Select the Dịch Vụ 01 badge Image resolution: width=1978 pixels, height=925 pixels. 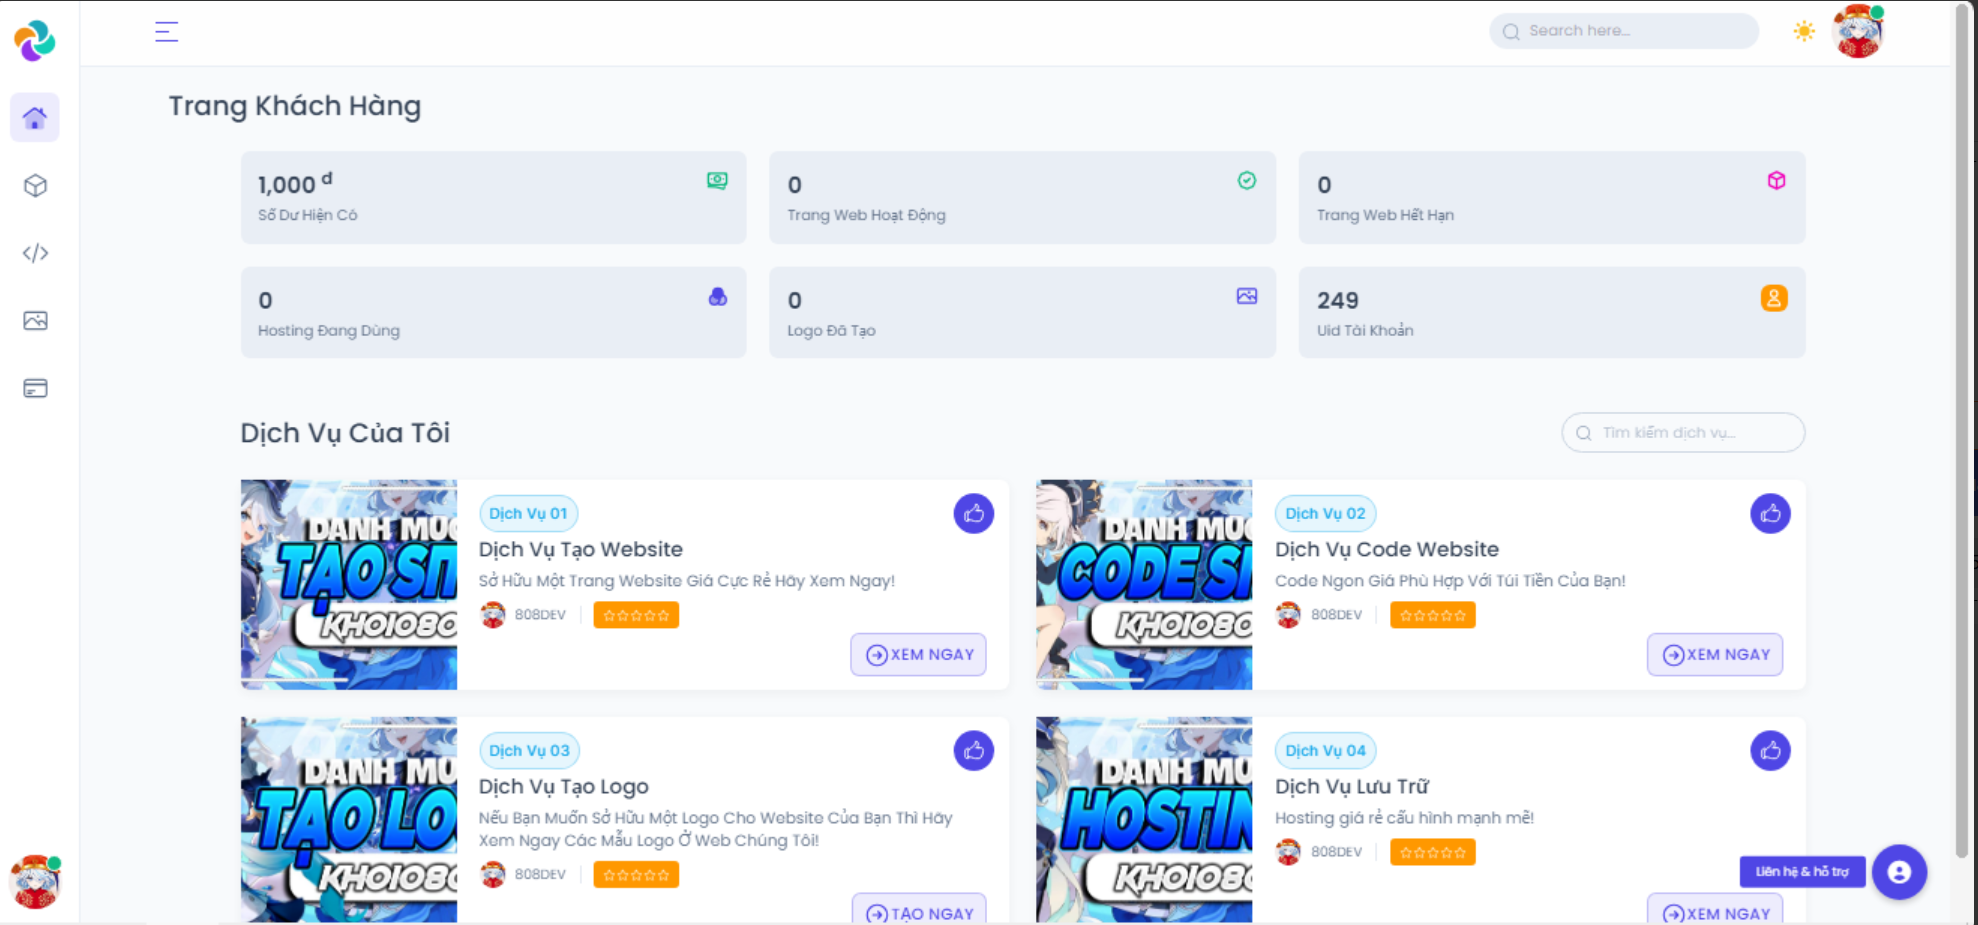click(528, 513)
